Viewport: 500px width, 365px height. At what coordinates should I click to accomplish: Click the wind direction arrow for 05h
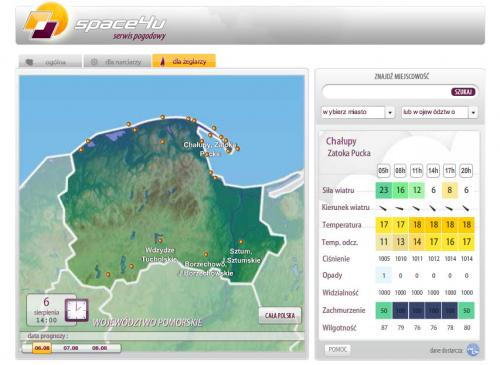(x=384, y=208)
